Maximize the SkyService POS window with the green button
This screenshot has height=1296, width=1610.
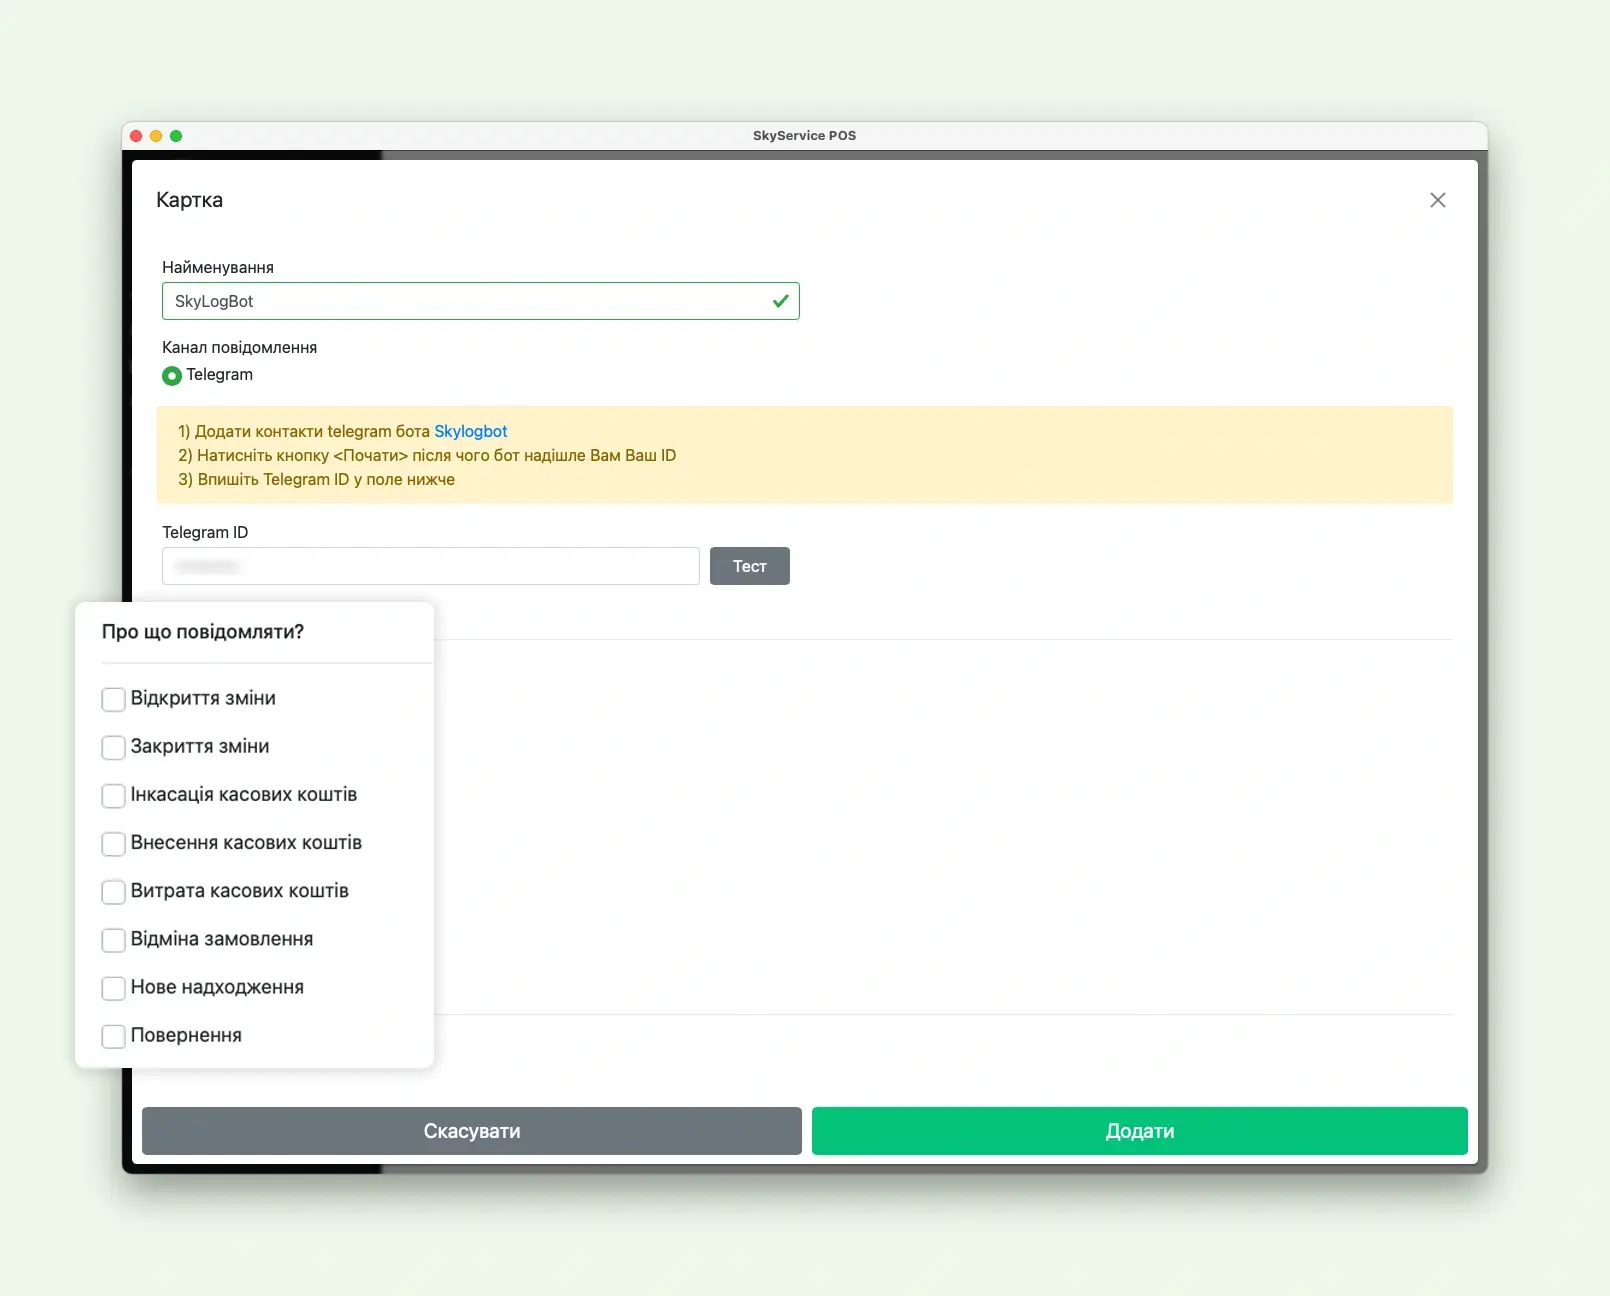176,136
